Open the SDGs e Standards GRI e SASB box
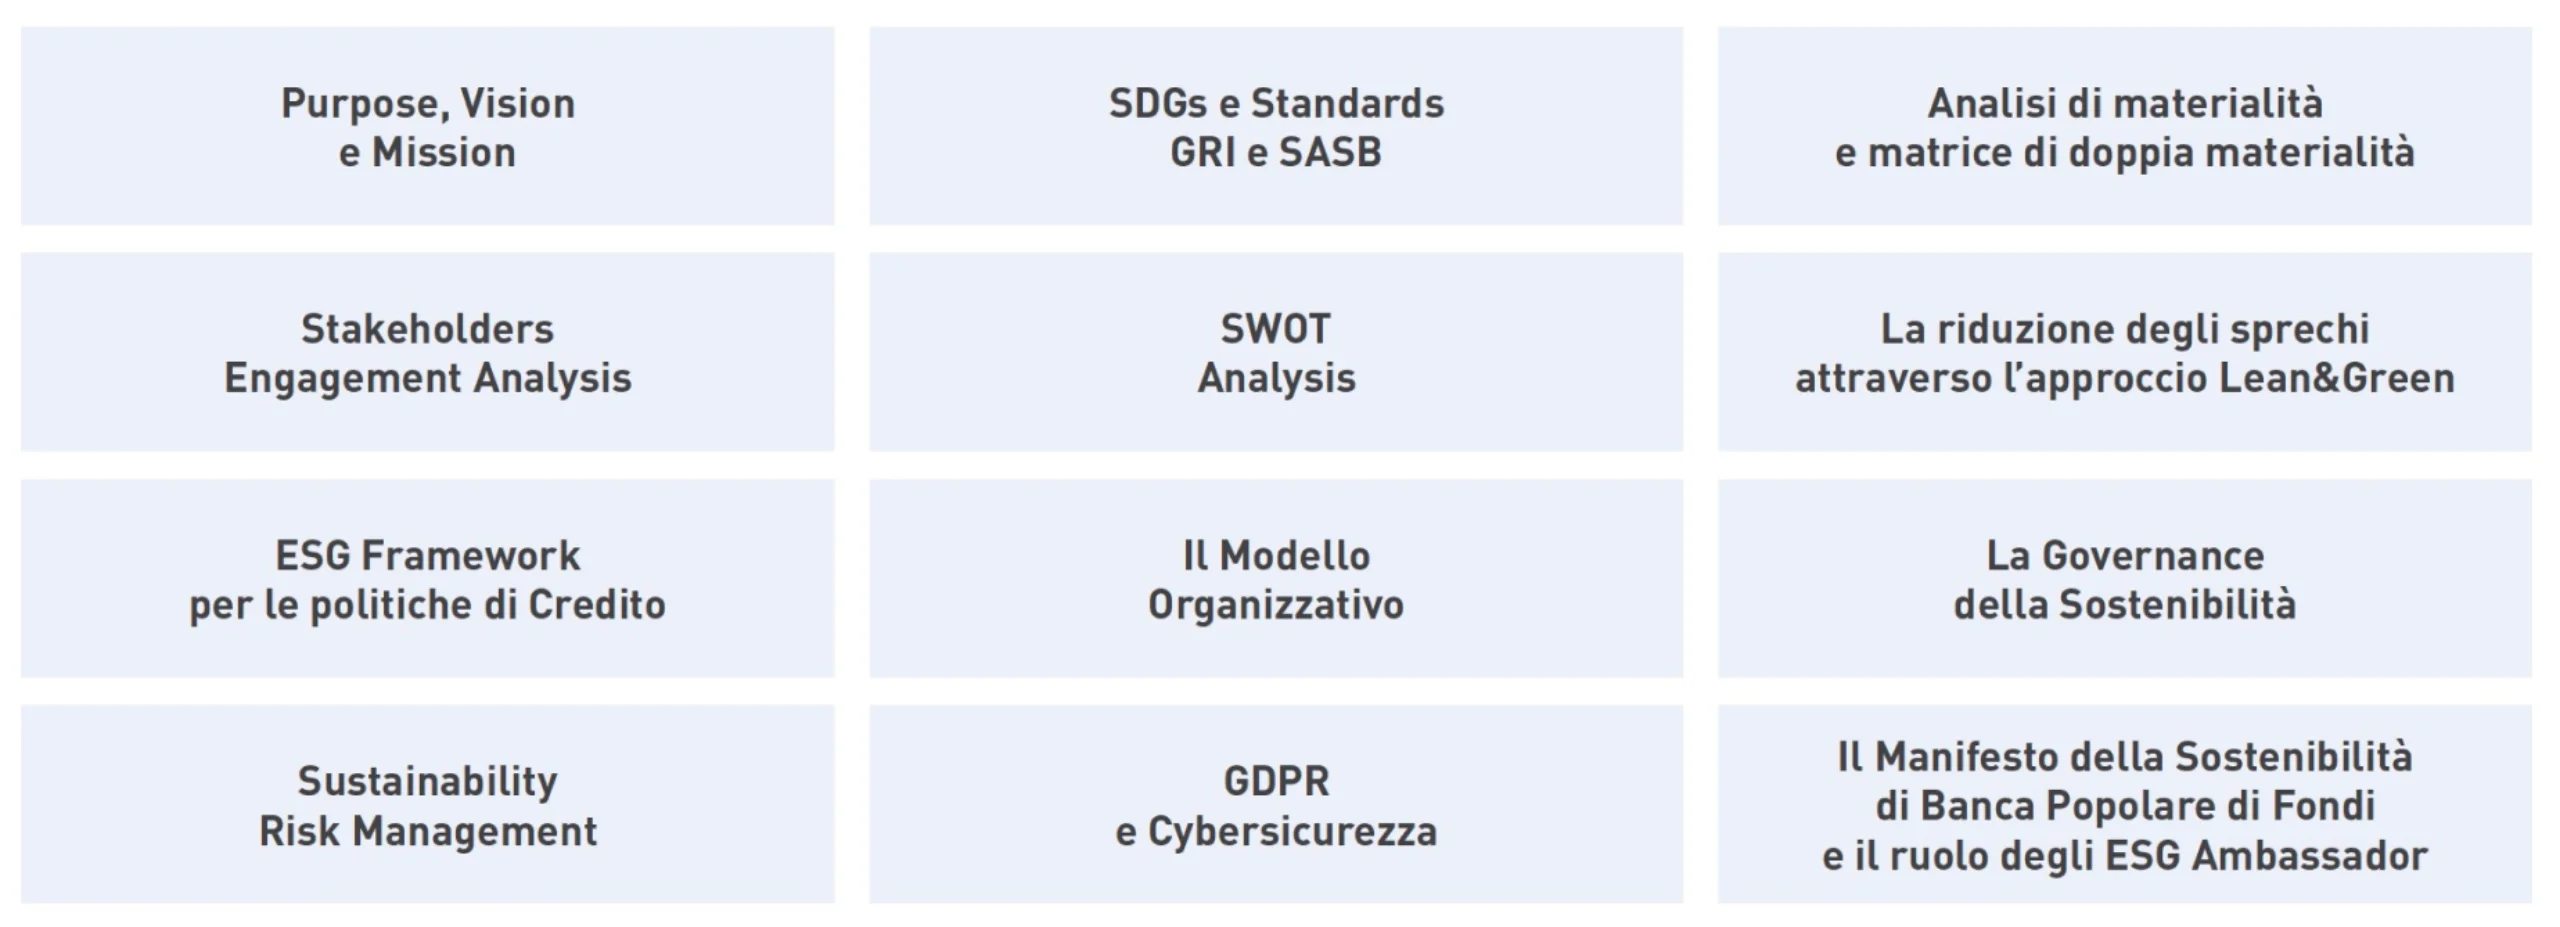The width and height of the screenshot is (2560, 927). (x=1276, y=126)
